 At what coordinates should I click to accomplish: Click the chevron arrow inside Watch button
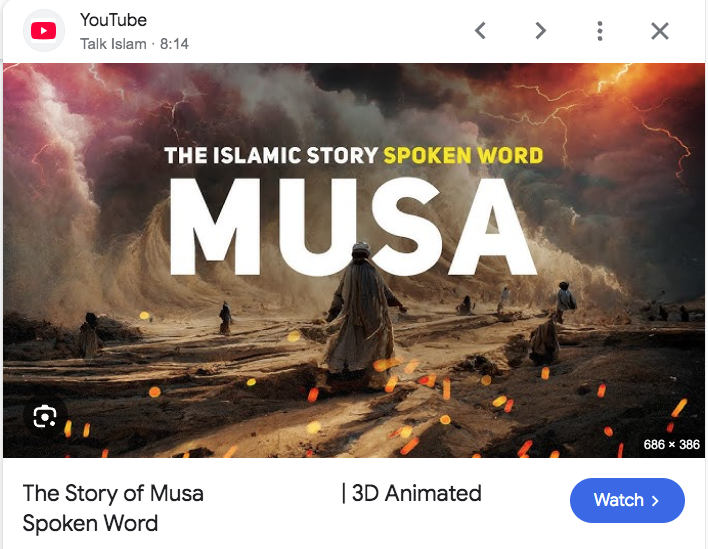pyautogui.click(x=655, y=501)
